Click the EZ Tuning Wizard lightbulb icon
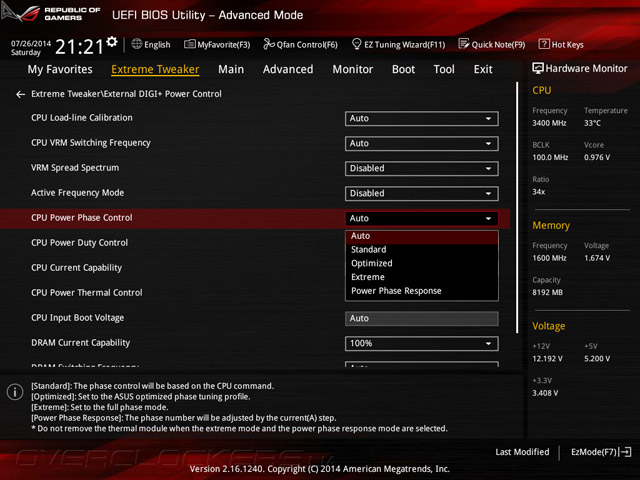 click(356, 44)
